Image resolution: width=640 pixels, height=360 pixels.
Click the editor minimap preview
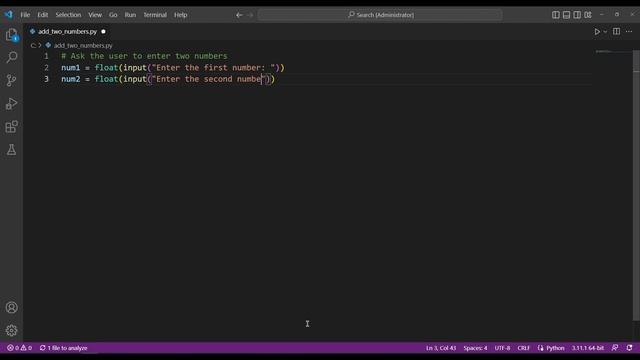click(x=613, y=52)
